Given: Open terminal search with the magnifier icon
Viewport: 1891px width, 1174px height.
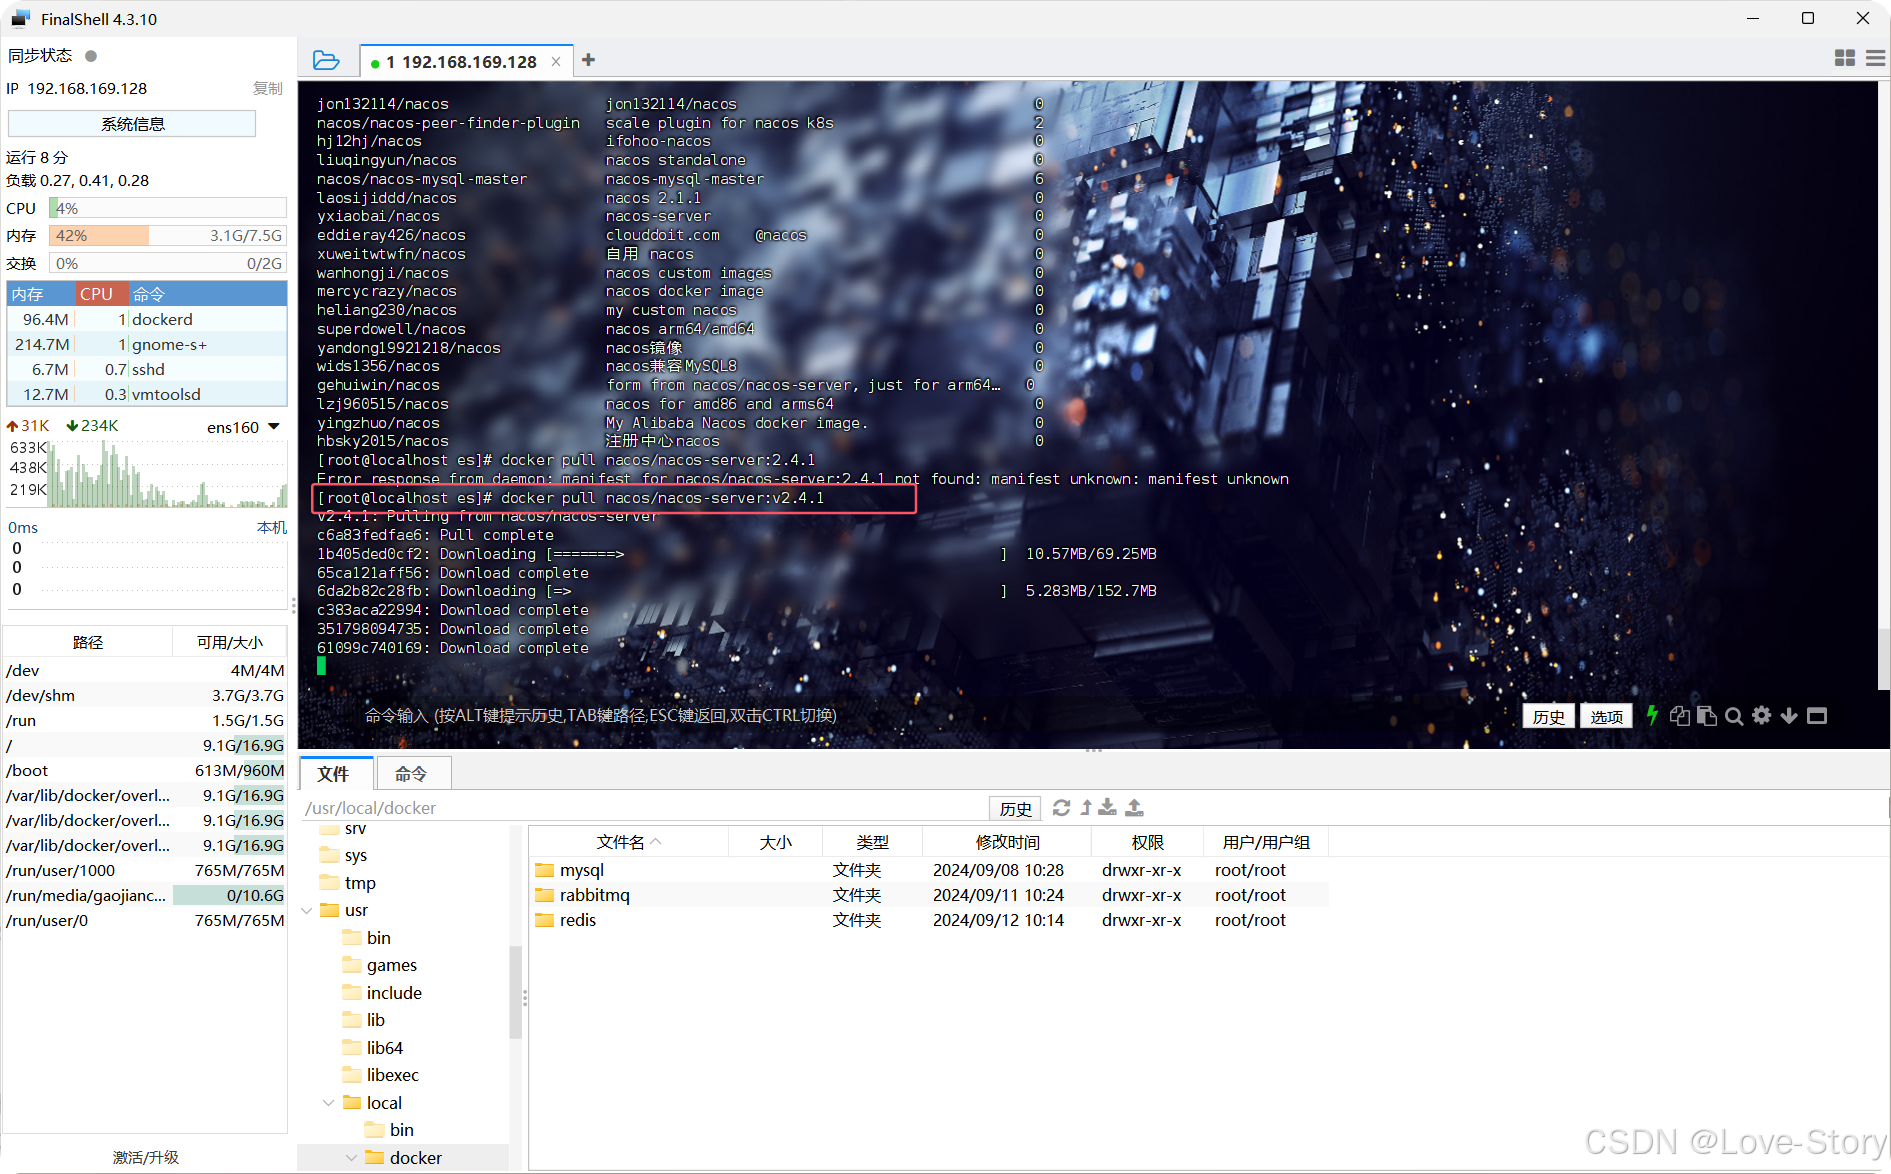Looking at the screenshot, I should 1733,715.
